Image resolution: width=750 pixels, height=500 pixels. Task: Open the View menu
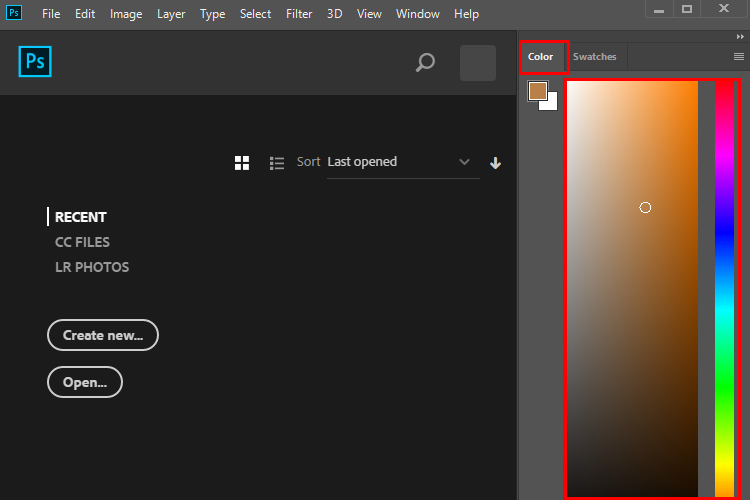pos(369,14)
